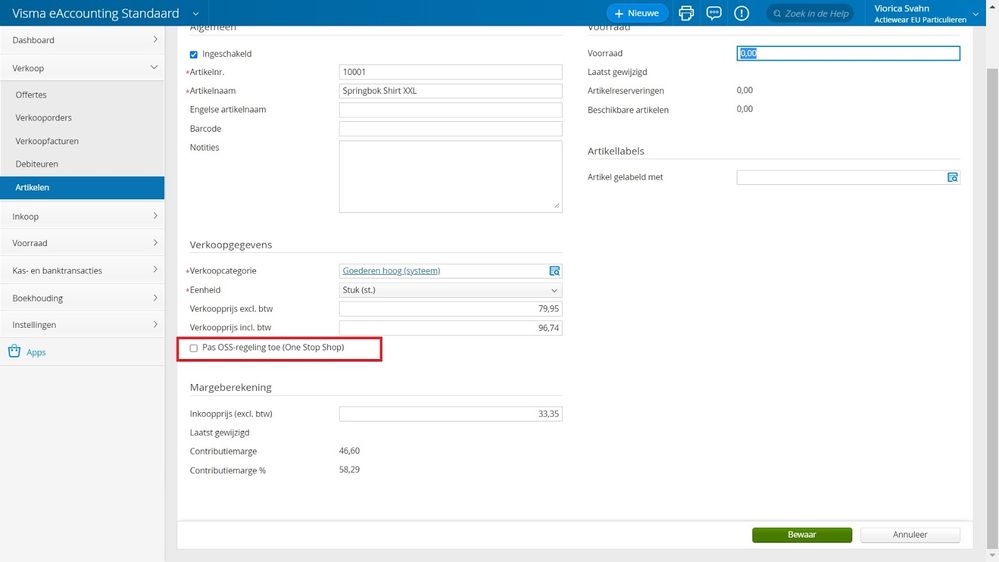Click the Notities text area
Viewport: 999px width, 562px height.
coord(450,177)
